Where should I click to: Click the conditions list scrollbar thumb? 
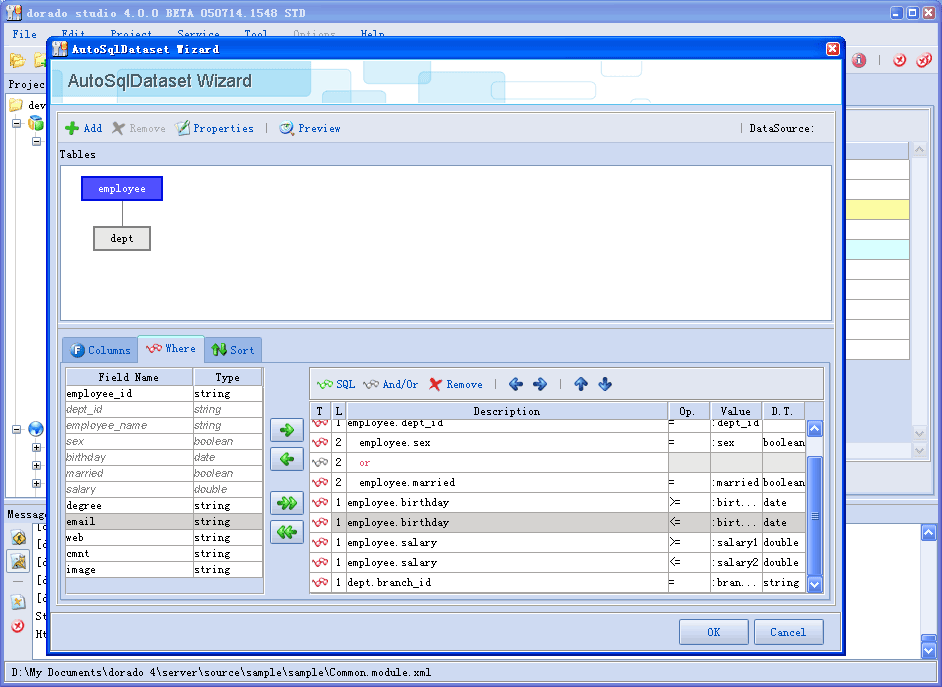[815, 516]
